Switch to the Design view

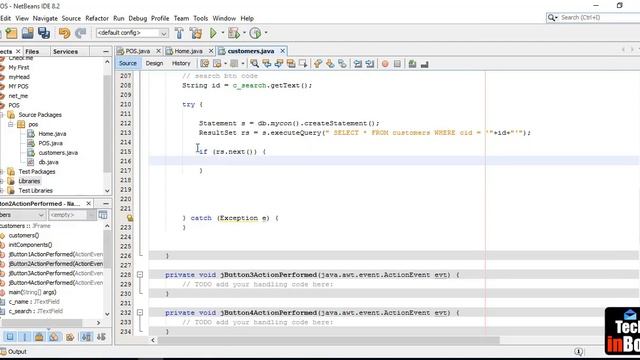click(154, 63)
